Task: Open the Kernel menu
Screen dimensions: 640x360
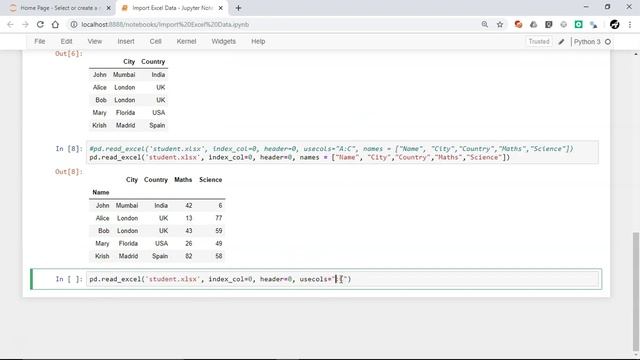Action: [187, 41]
